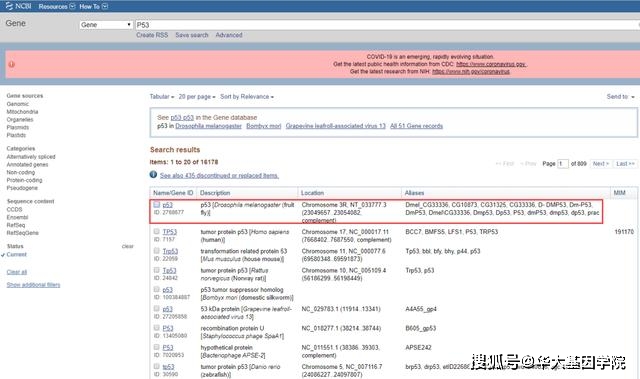Open the Sort by Relevance dropdown
Viewport: 640px width, 379px height.
point(247,97)
